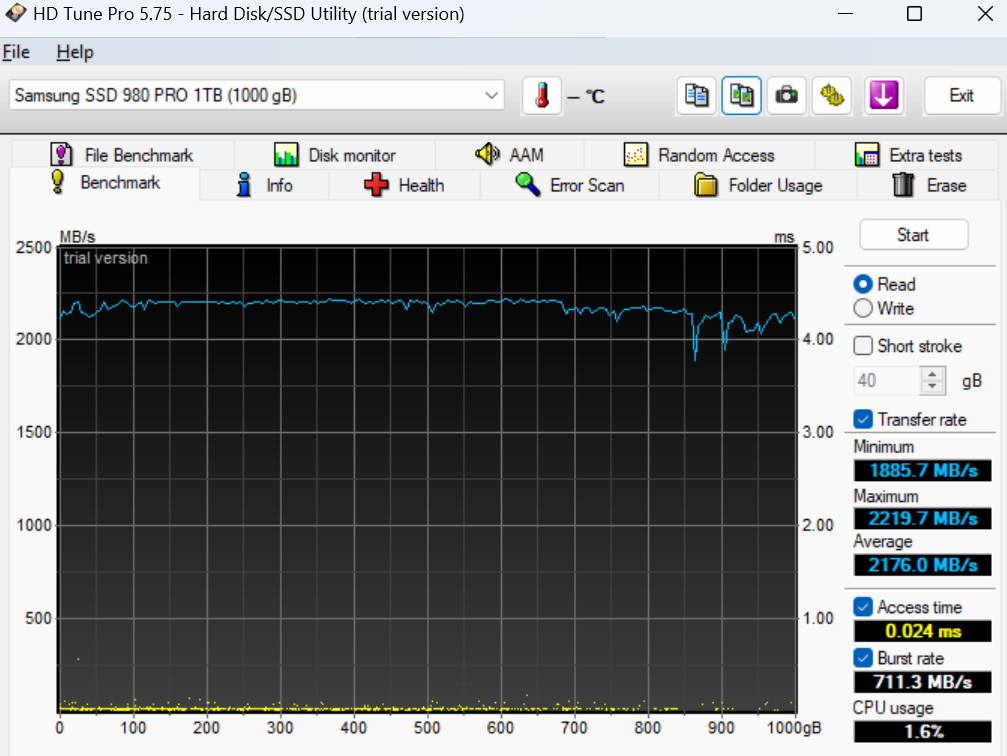Viewport: 1007px width, 756px height.
Task: Enable the Short stroke checkbox
Action: (863, 346)
